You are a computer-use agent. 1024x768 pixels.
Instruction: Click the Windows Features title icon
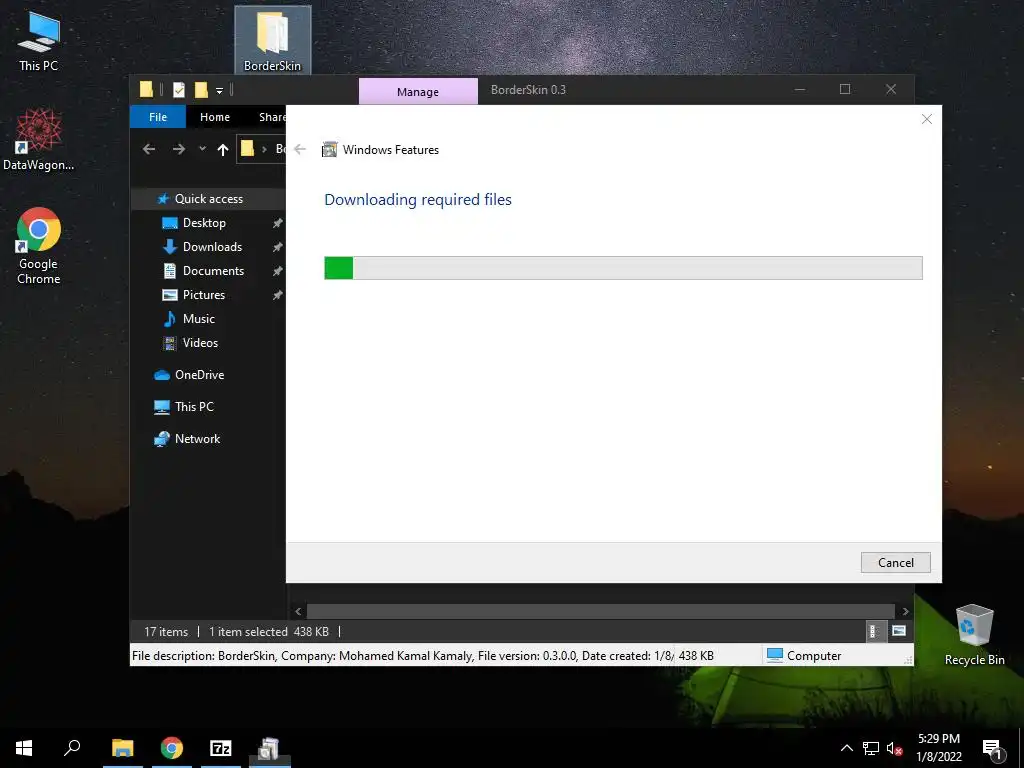tap(330, 150)
